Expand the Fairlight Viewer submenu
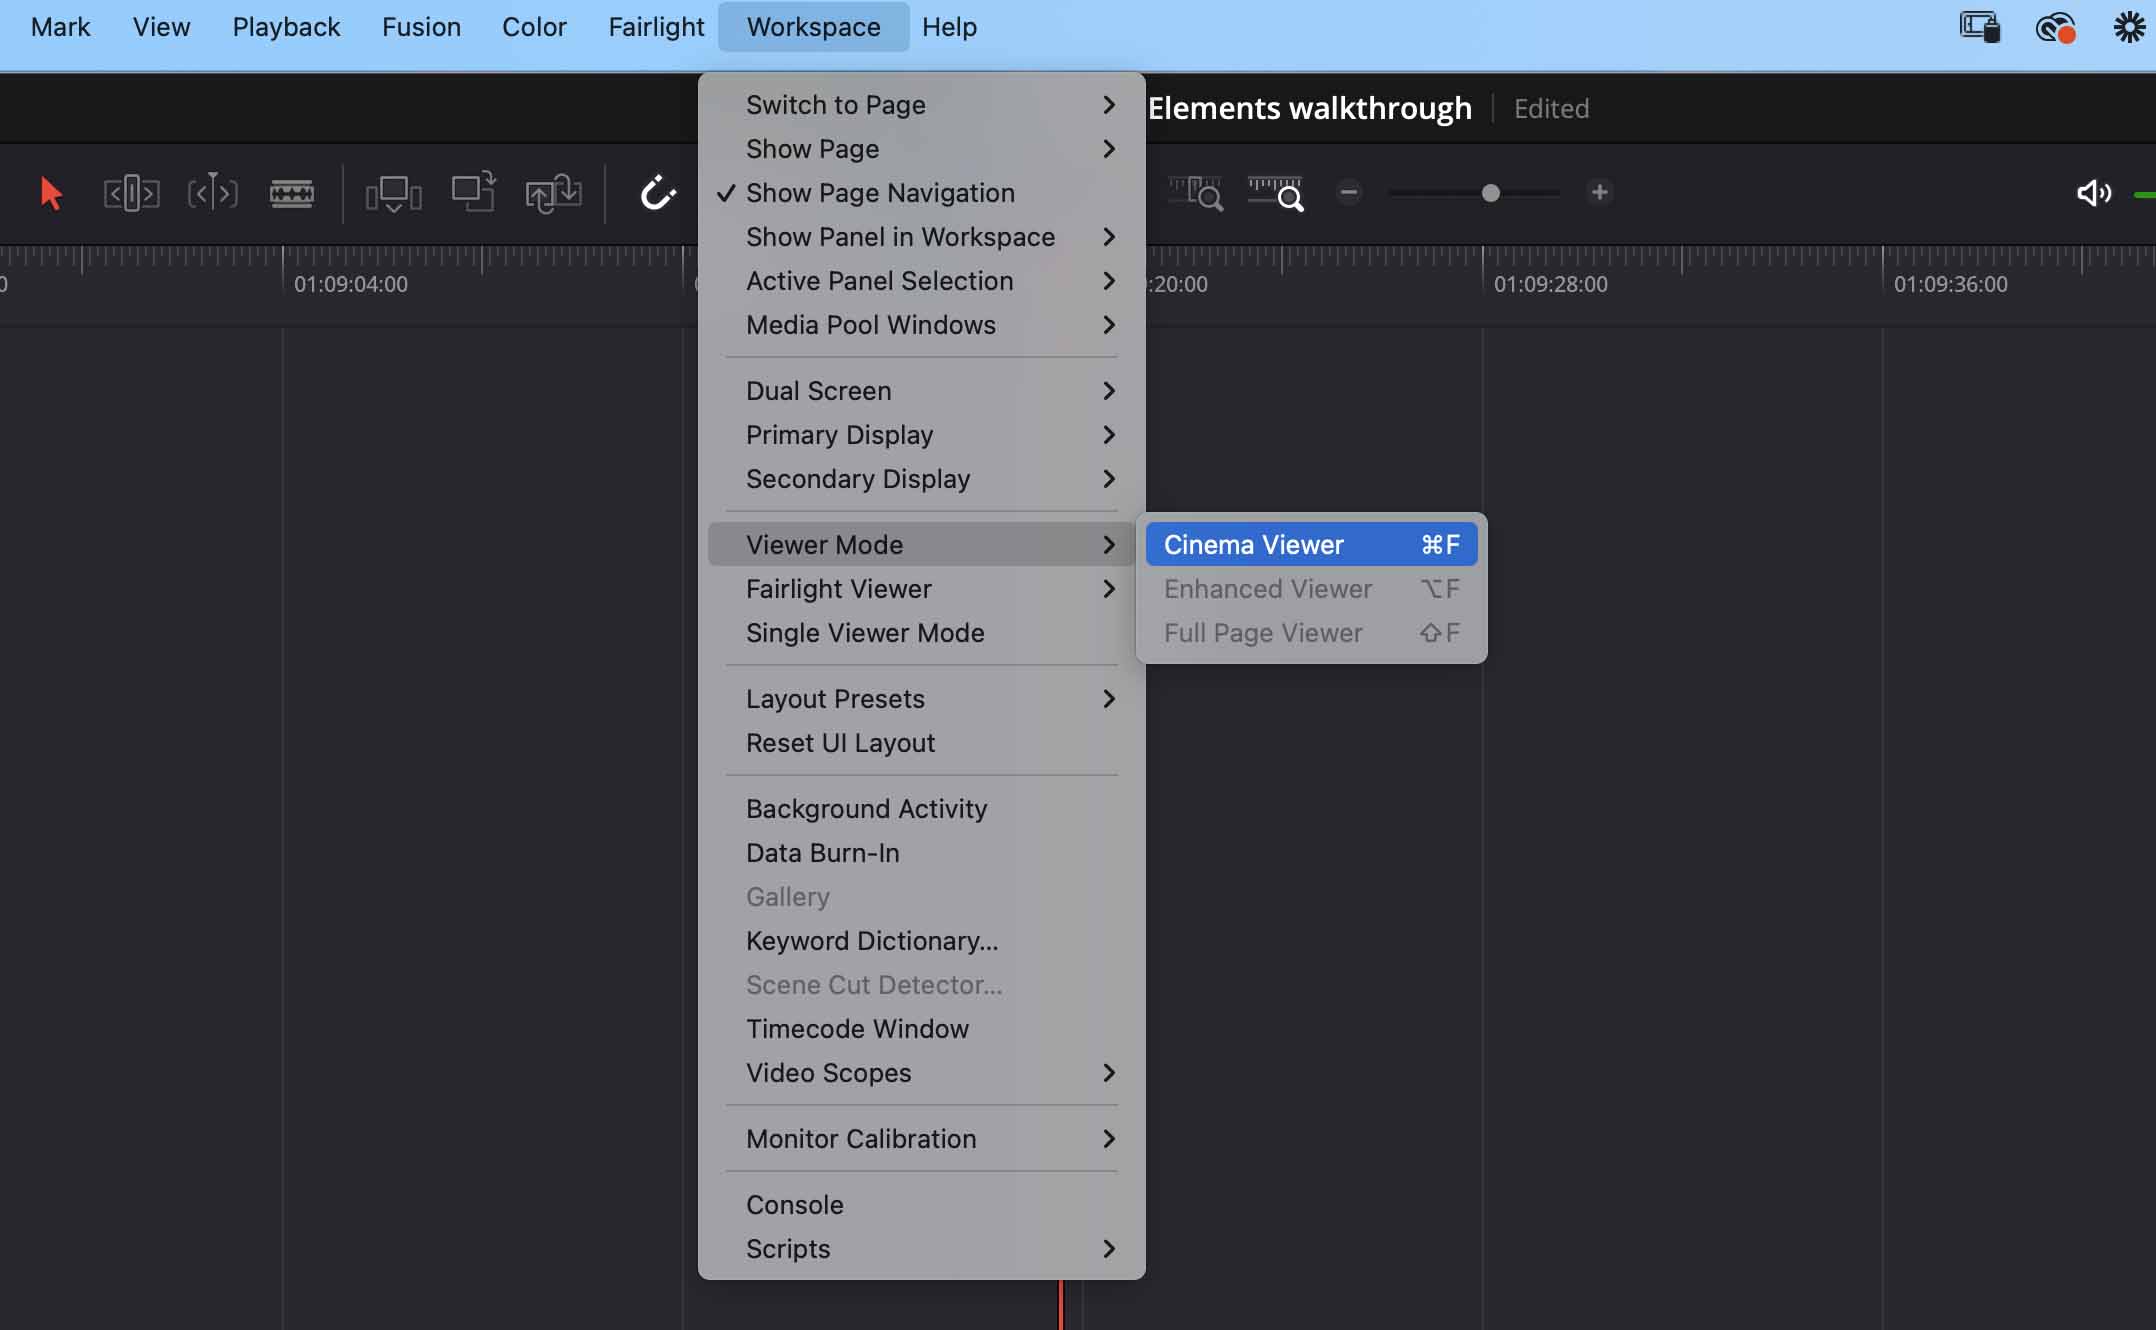This screenshot has height=1330, width=2156. point(921,589)
